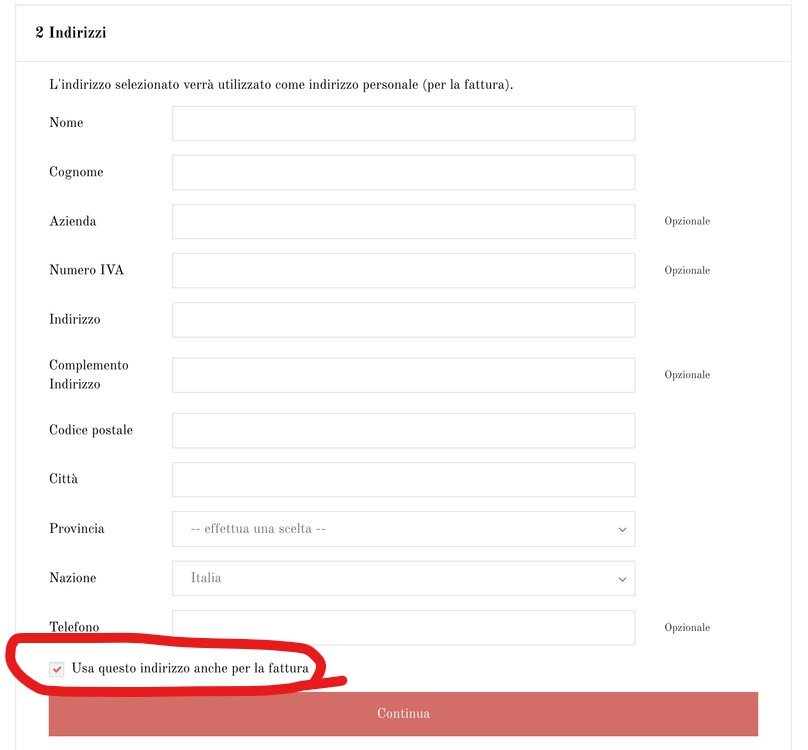Click the Complemento Indirizzo field

point(403,375)
